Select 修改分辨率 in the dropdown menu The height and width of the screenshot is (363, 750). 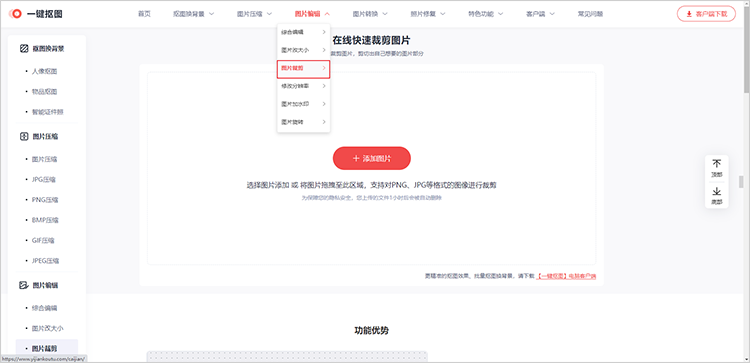click(x=304, y=86)
